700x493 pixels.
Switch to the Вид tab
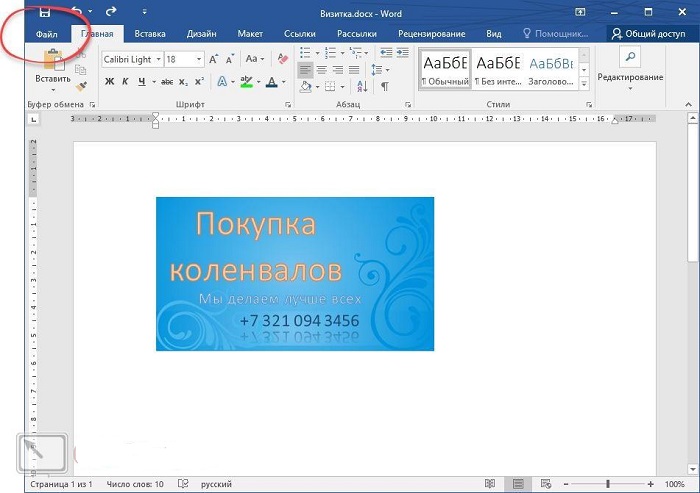tap(494, 34)
